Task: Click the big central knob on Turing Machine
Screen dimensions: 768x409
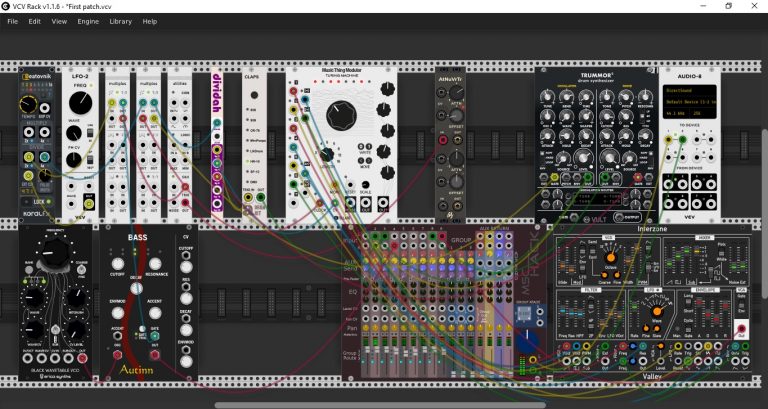Action: point(341,116)
